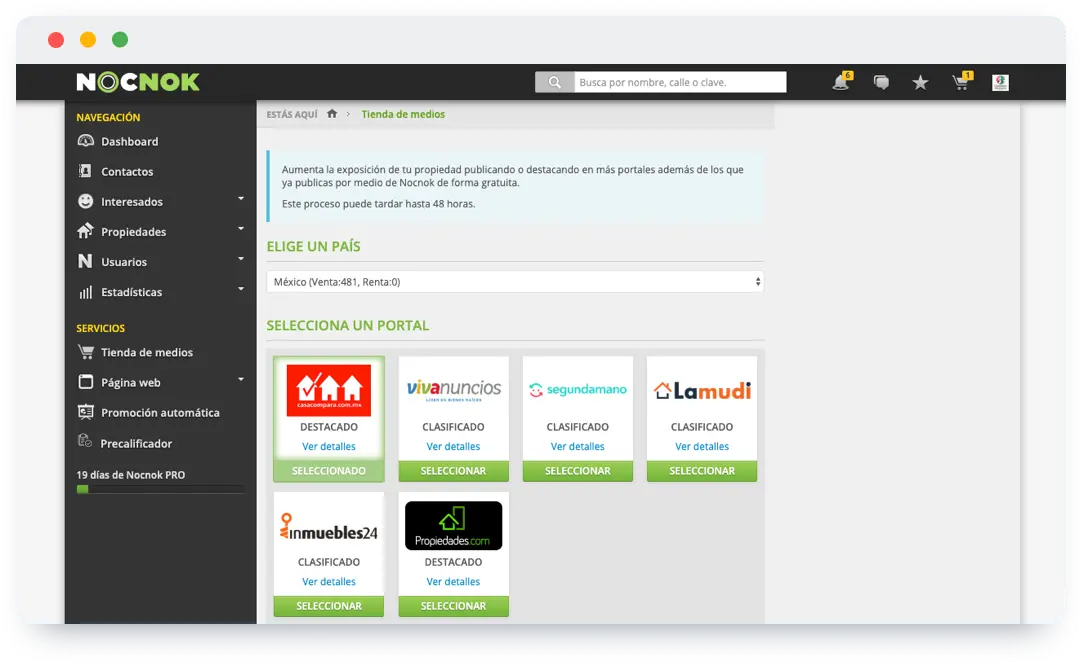Click the Precalificador icon
Screen dimensions: 1082x664
85,441
